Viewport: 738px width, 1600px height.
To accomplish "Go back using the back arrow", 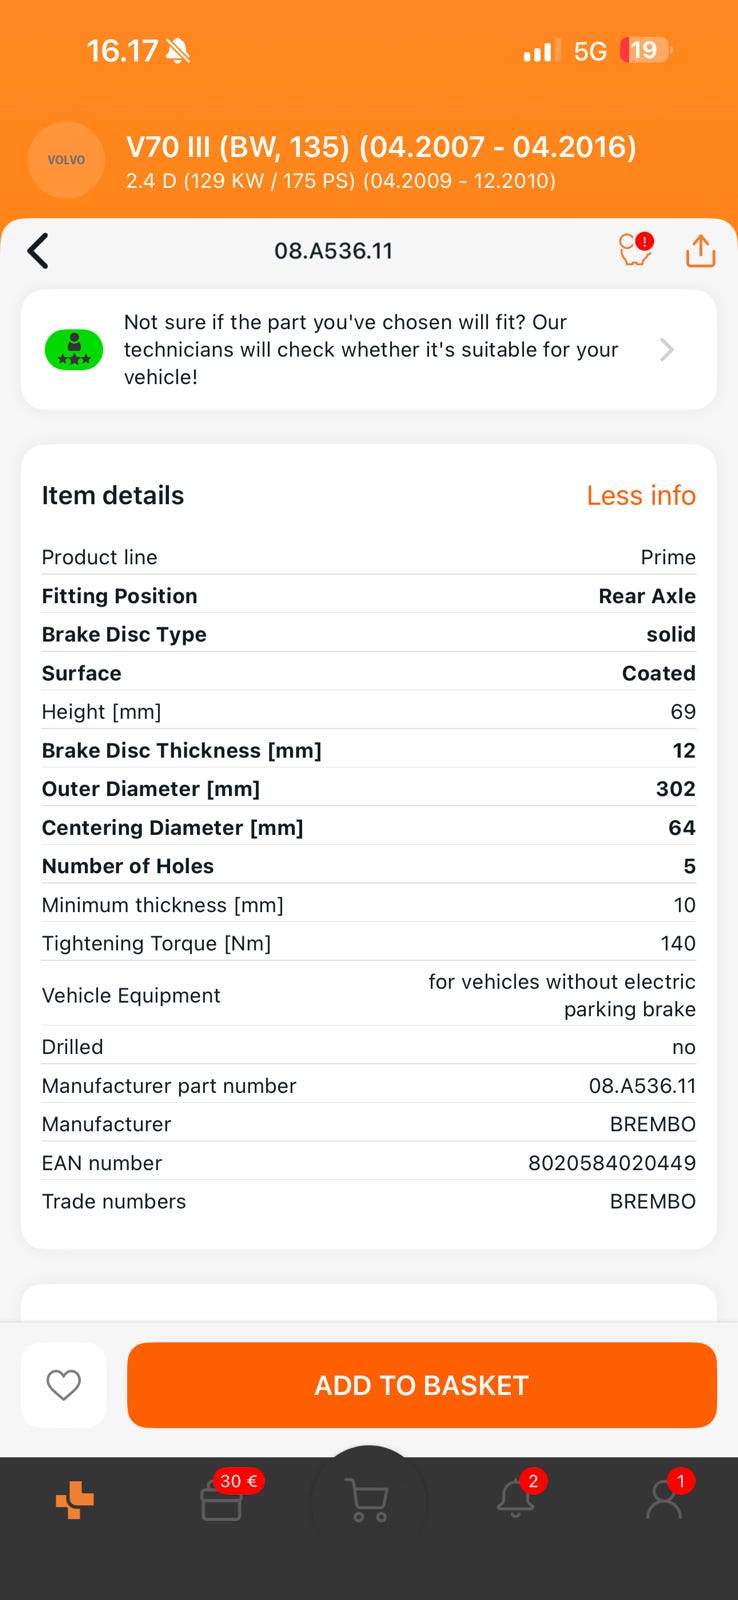I will [38, 251].
